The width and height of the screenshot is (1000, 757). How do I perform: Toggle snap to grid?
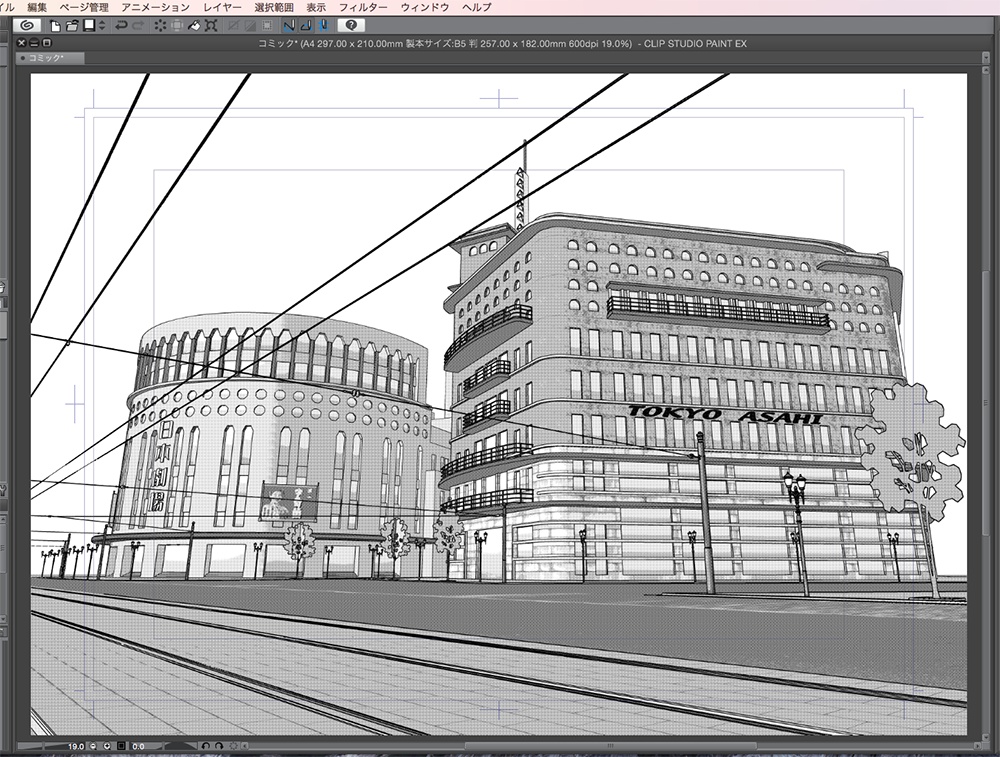pos(323,26)
